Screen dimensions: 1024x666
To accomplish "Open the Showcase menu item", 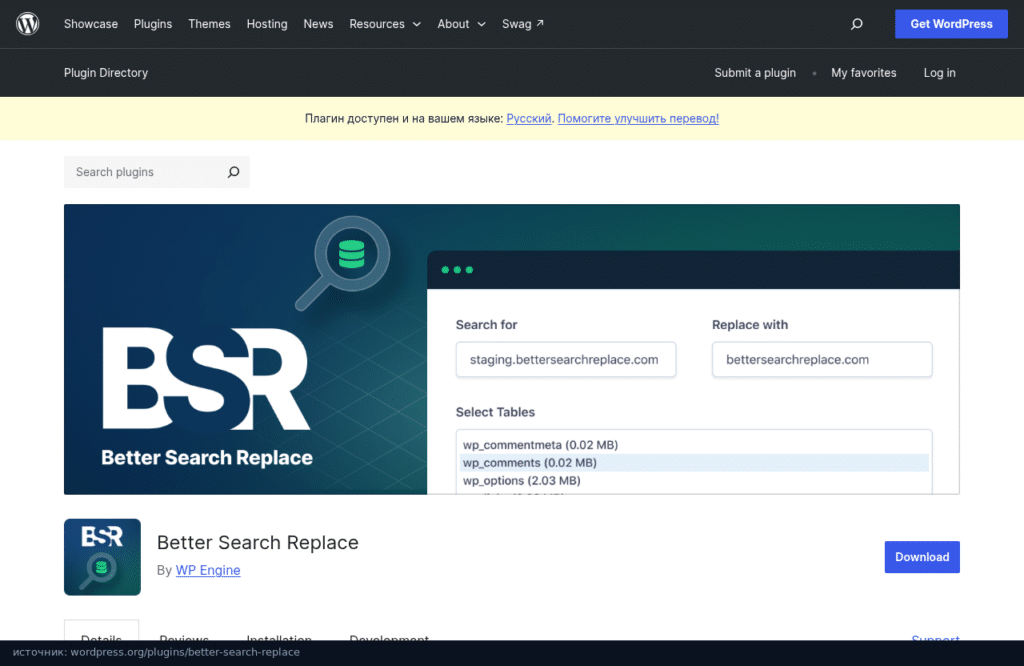I will tap(91, 24).
